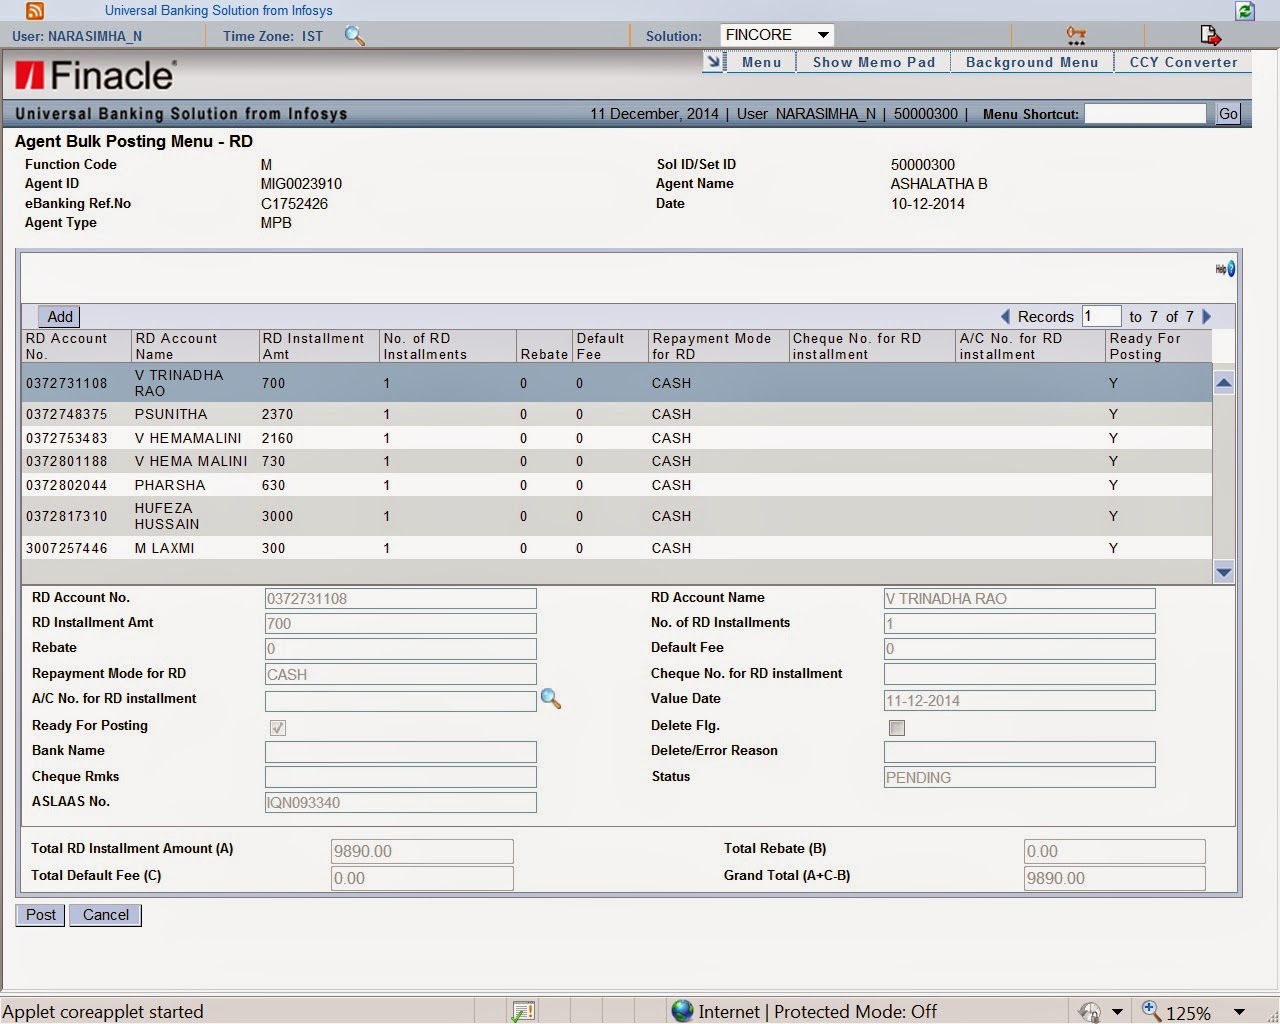Open the privacy icon dropdown arrow
1280x1024 pixels.
[x=1117, y=1012]
